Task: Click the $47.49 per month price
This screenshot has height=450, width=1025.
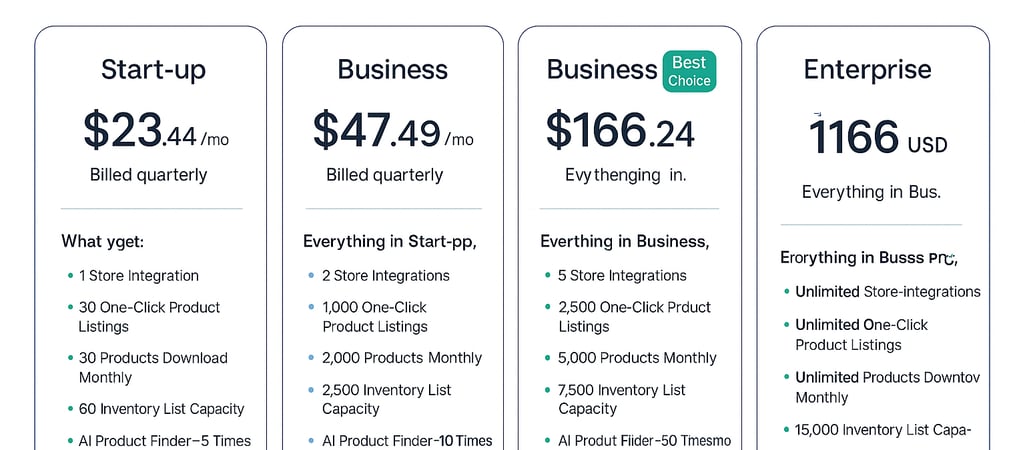Action: click(393, 130)
